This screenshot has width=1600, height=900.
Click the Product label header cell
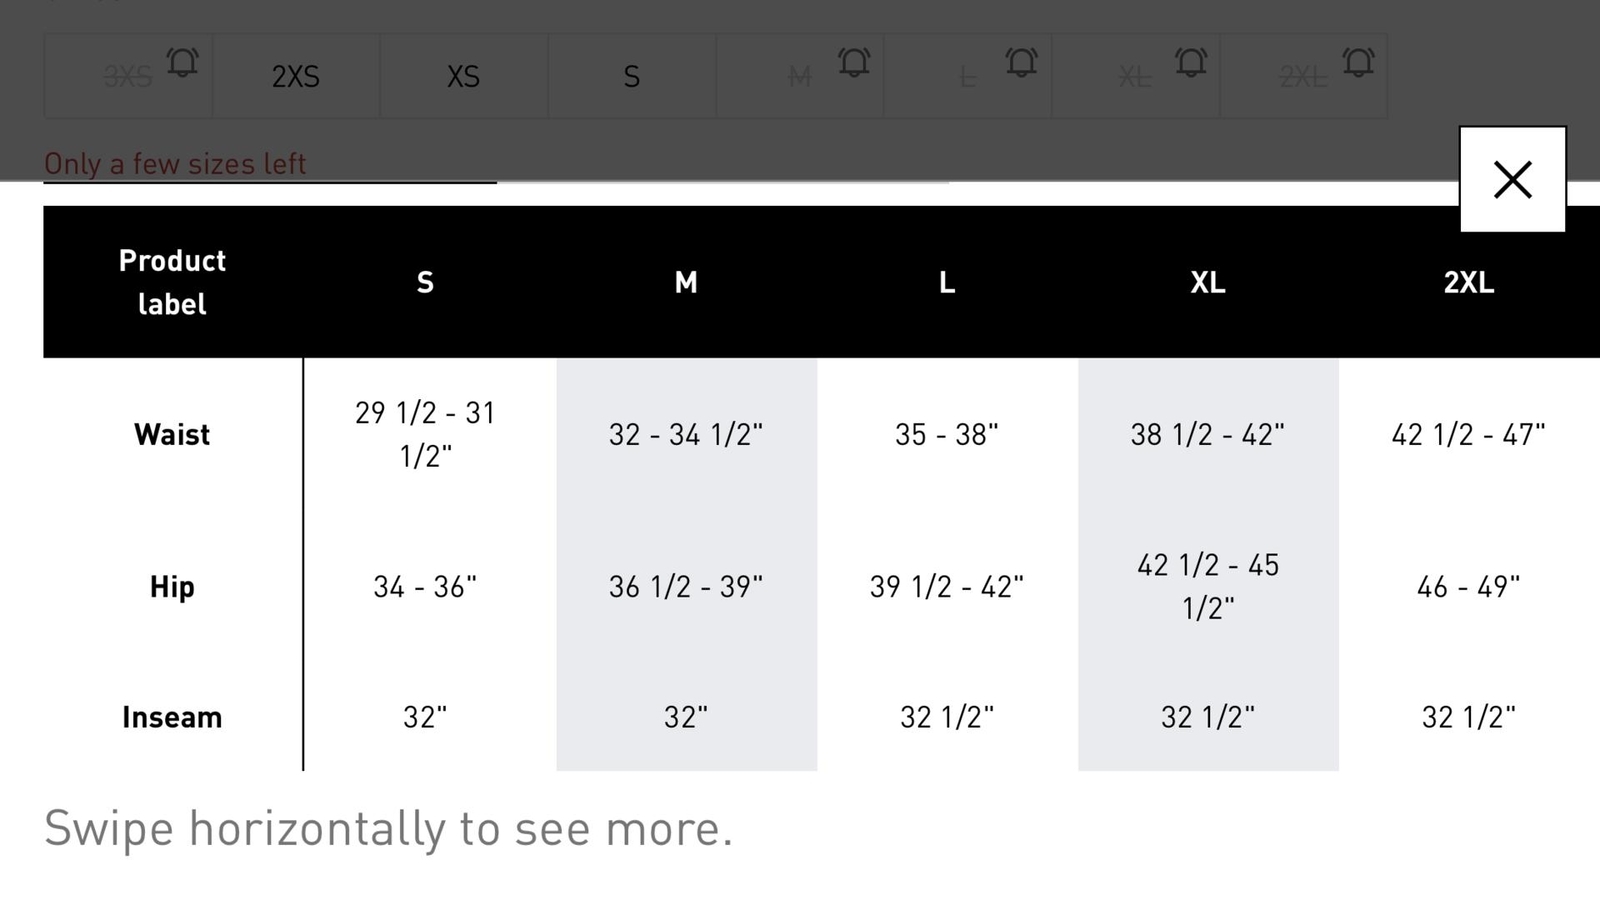pyautogui.click(x=172, y=282)
